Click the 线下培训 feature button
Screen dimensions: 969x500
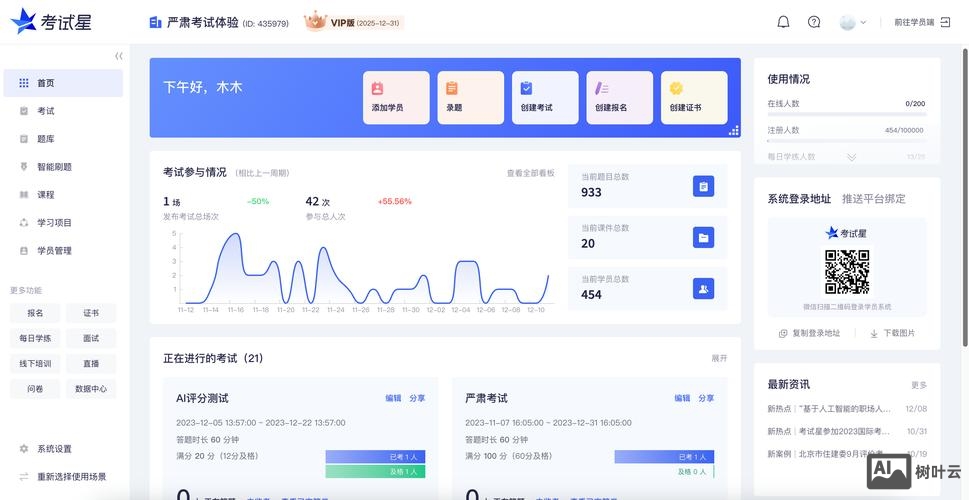(x=35, y=363)
